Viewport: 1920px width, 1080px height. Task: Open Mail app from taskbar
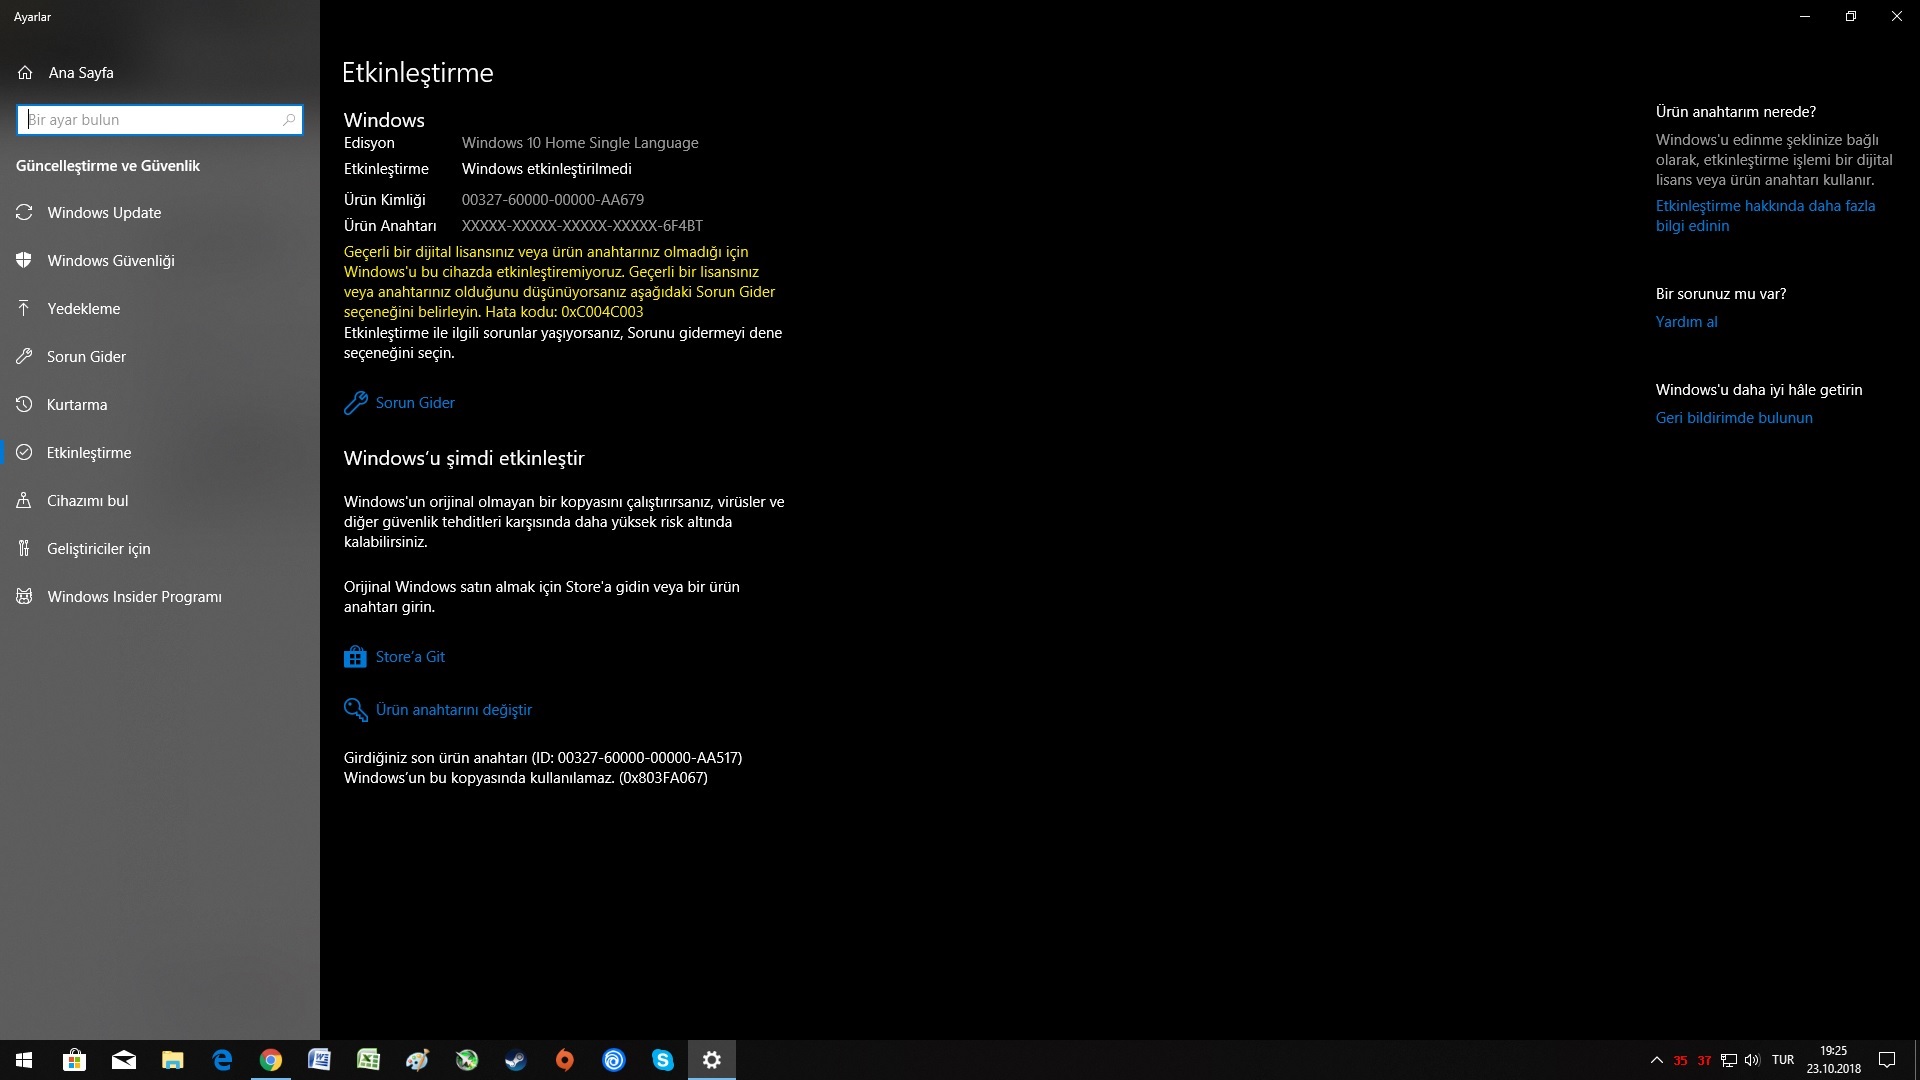123,1060
